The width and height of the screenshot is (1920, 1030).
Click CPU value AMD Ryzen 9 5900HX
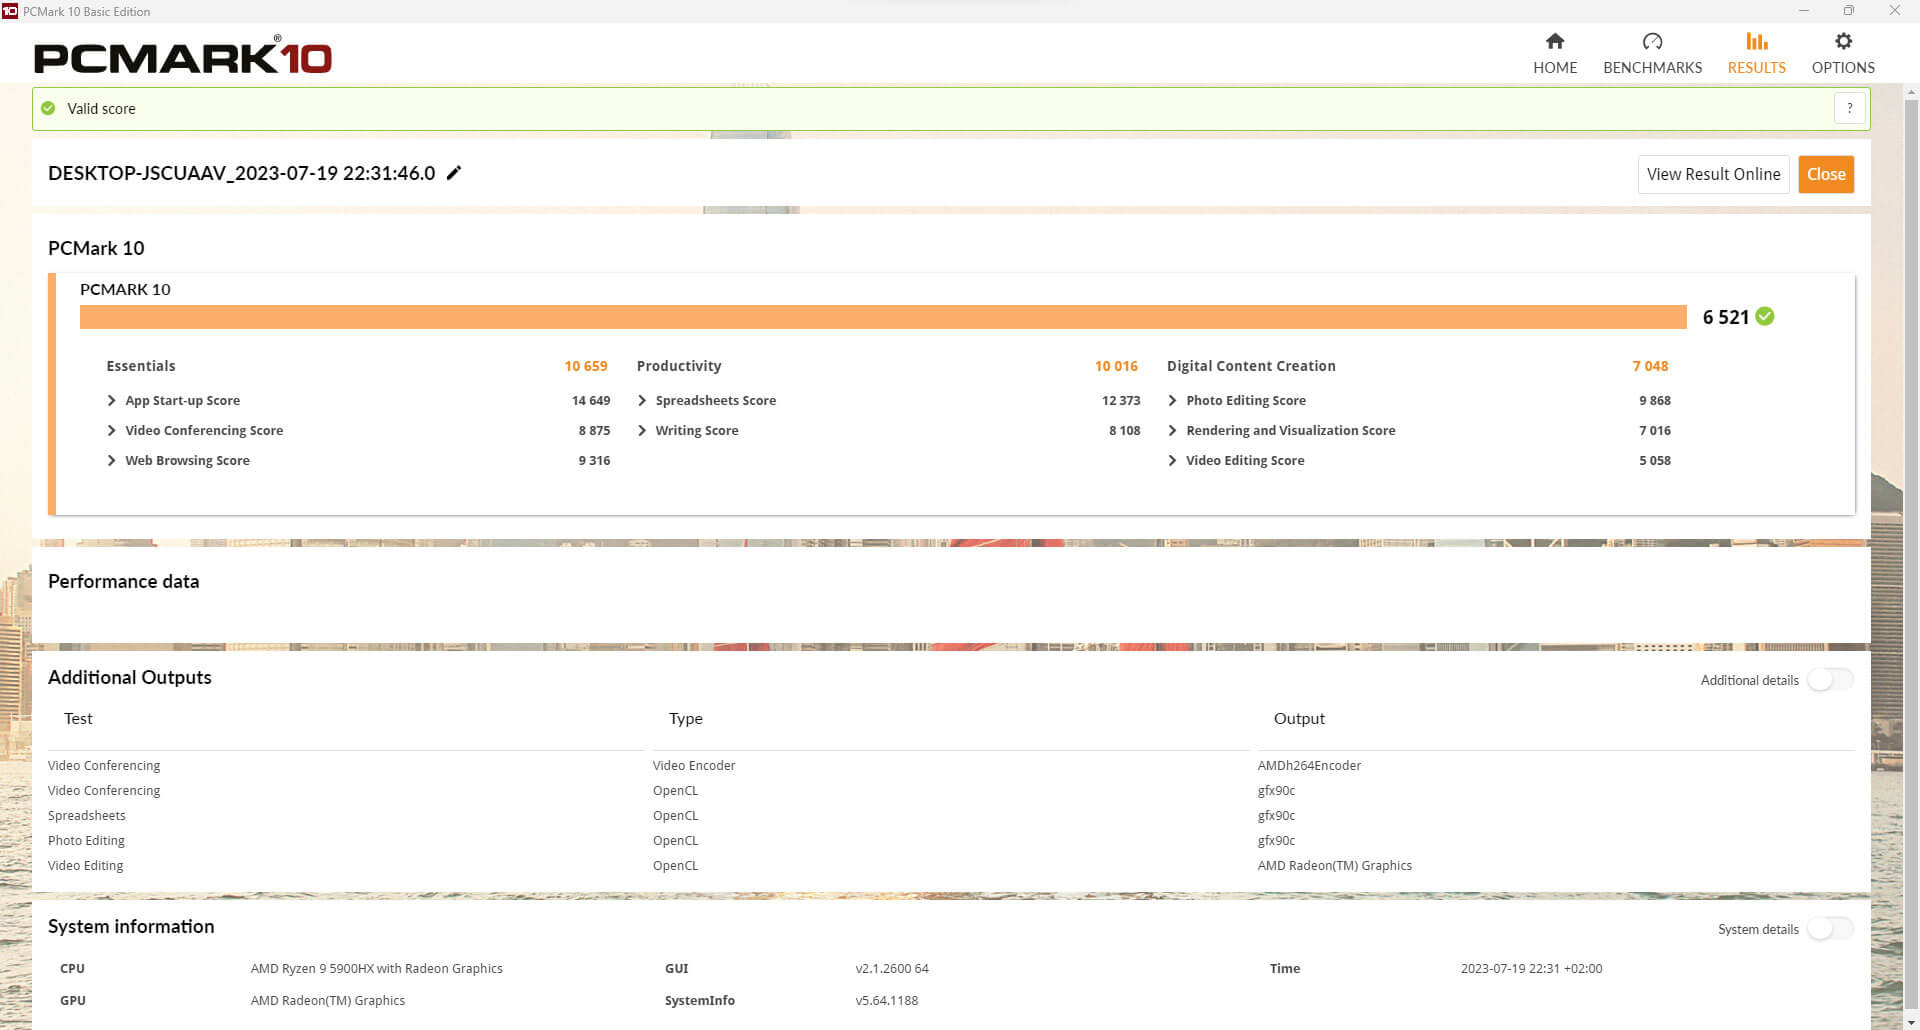pos(376,968)
